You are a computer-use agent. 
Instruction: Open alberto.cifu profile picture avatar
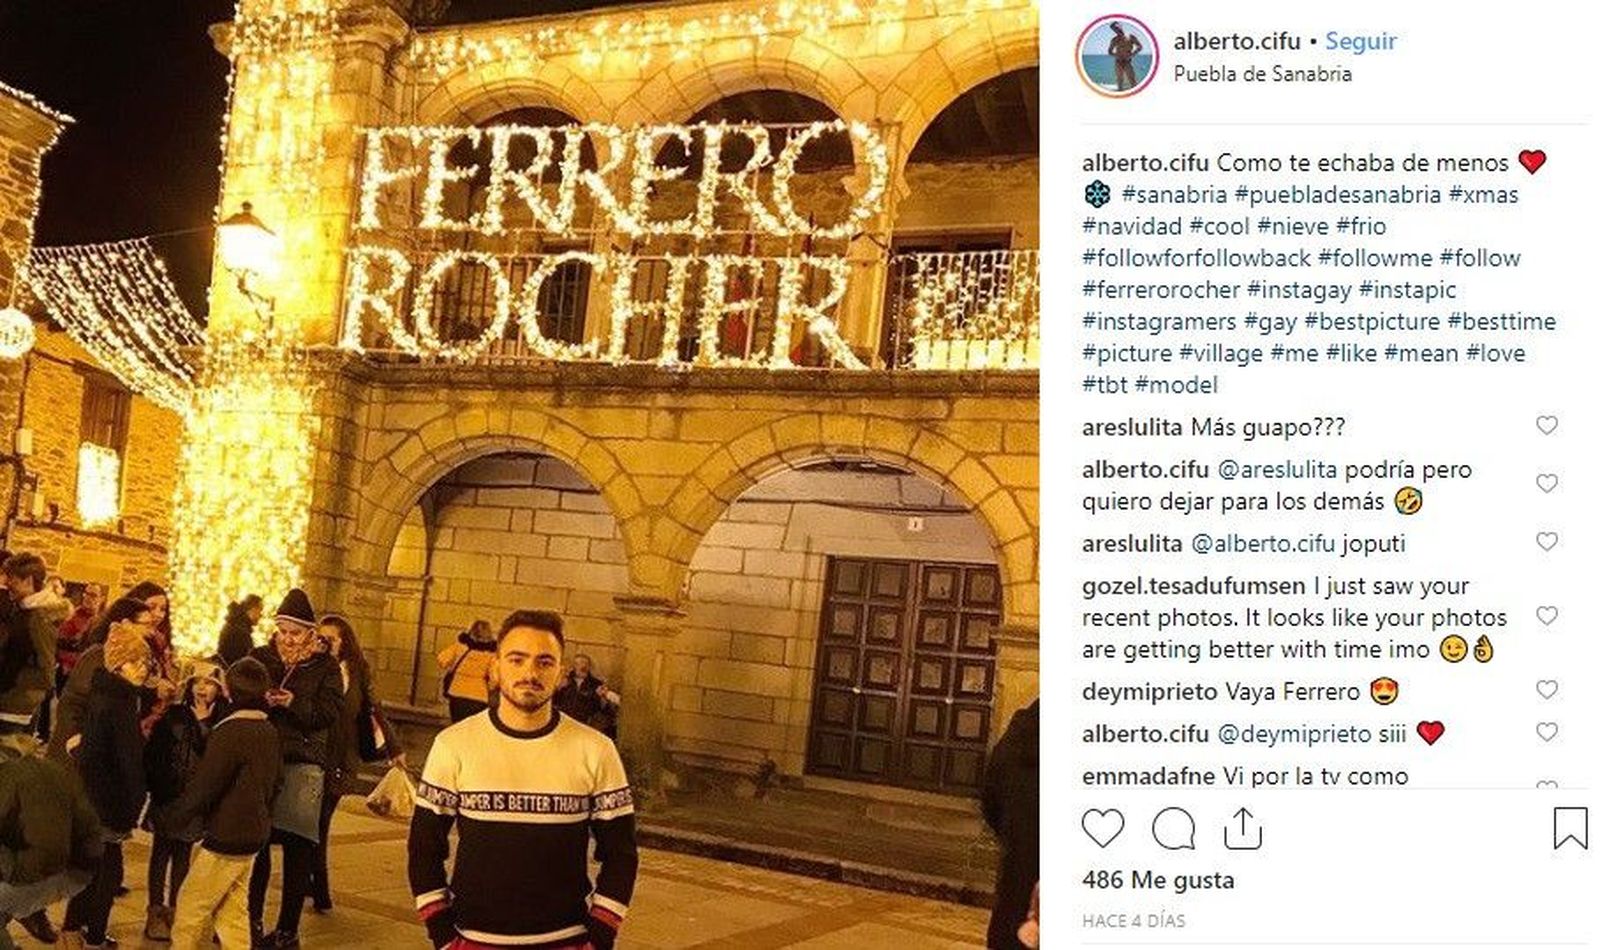pyautogui.click(x=1117, y=56)
